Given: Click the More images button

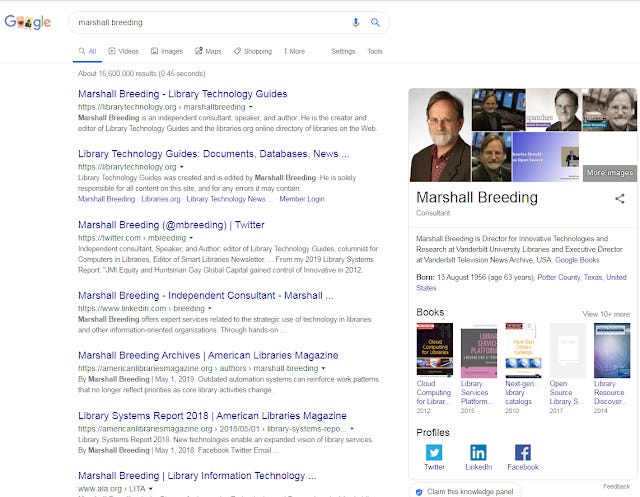Looking at the screenshot, I should point(610,173).
